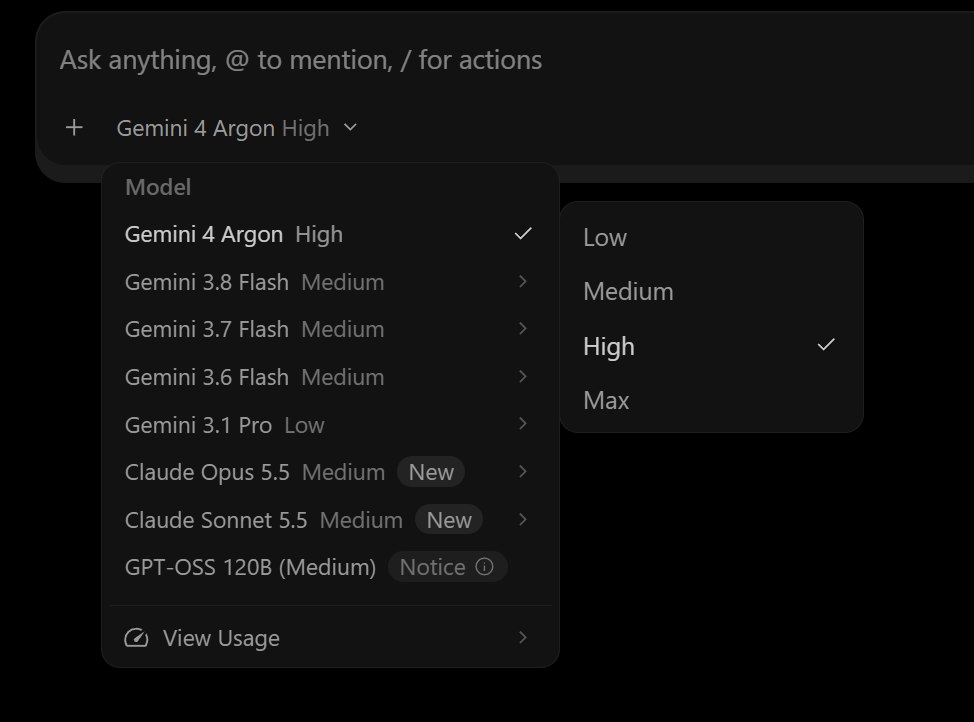974x722 pixels.
Task: Click the info icon in Notice badge
Action: 485,567
